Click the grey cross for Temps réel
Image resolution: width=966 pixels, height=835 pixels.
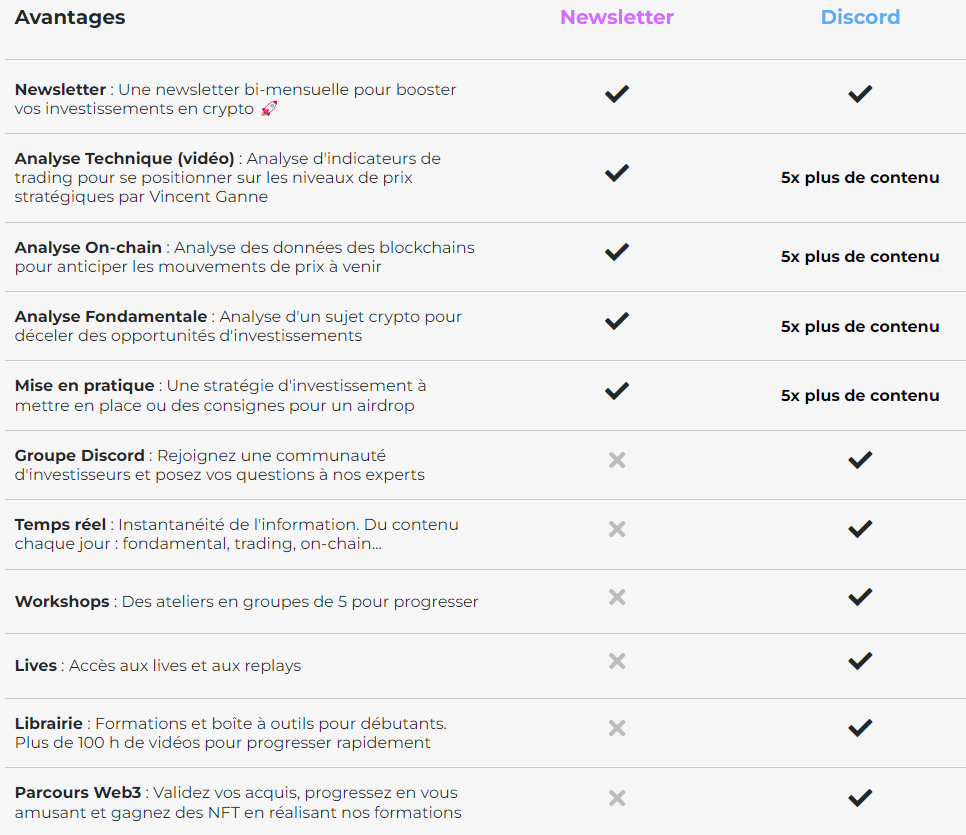(x=617, y=529)
